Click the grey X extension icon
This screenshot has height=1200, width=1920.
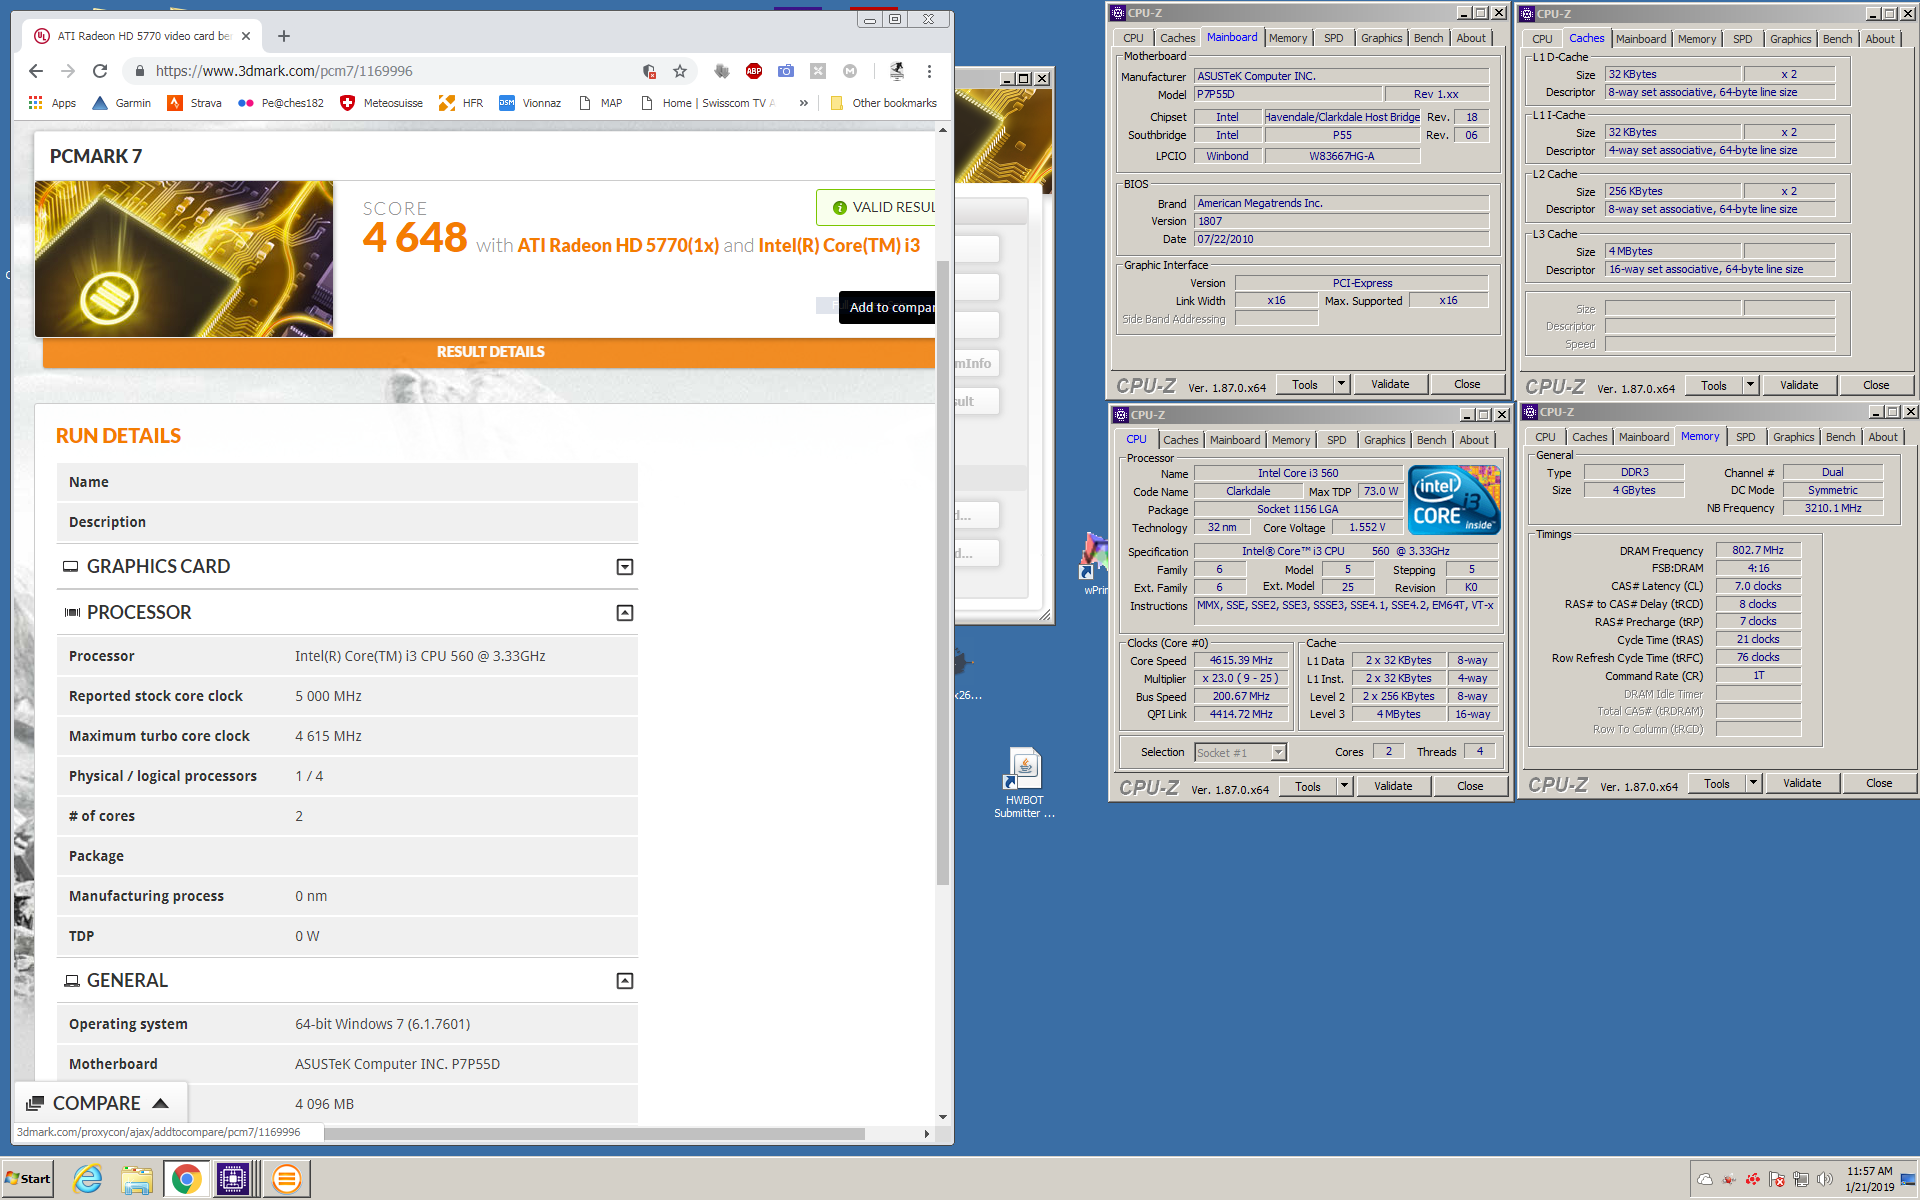[x=818, y=71]
